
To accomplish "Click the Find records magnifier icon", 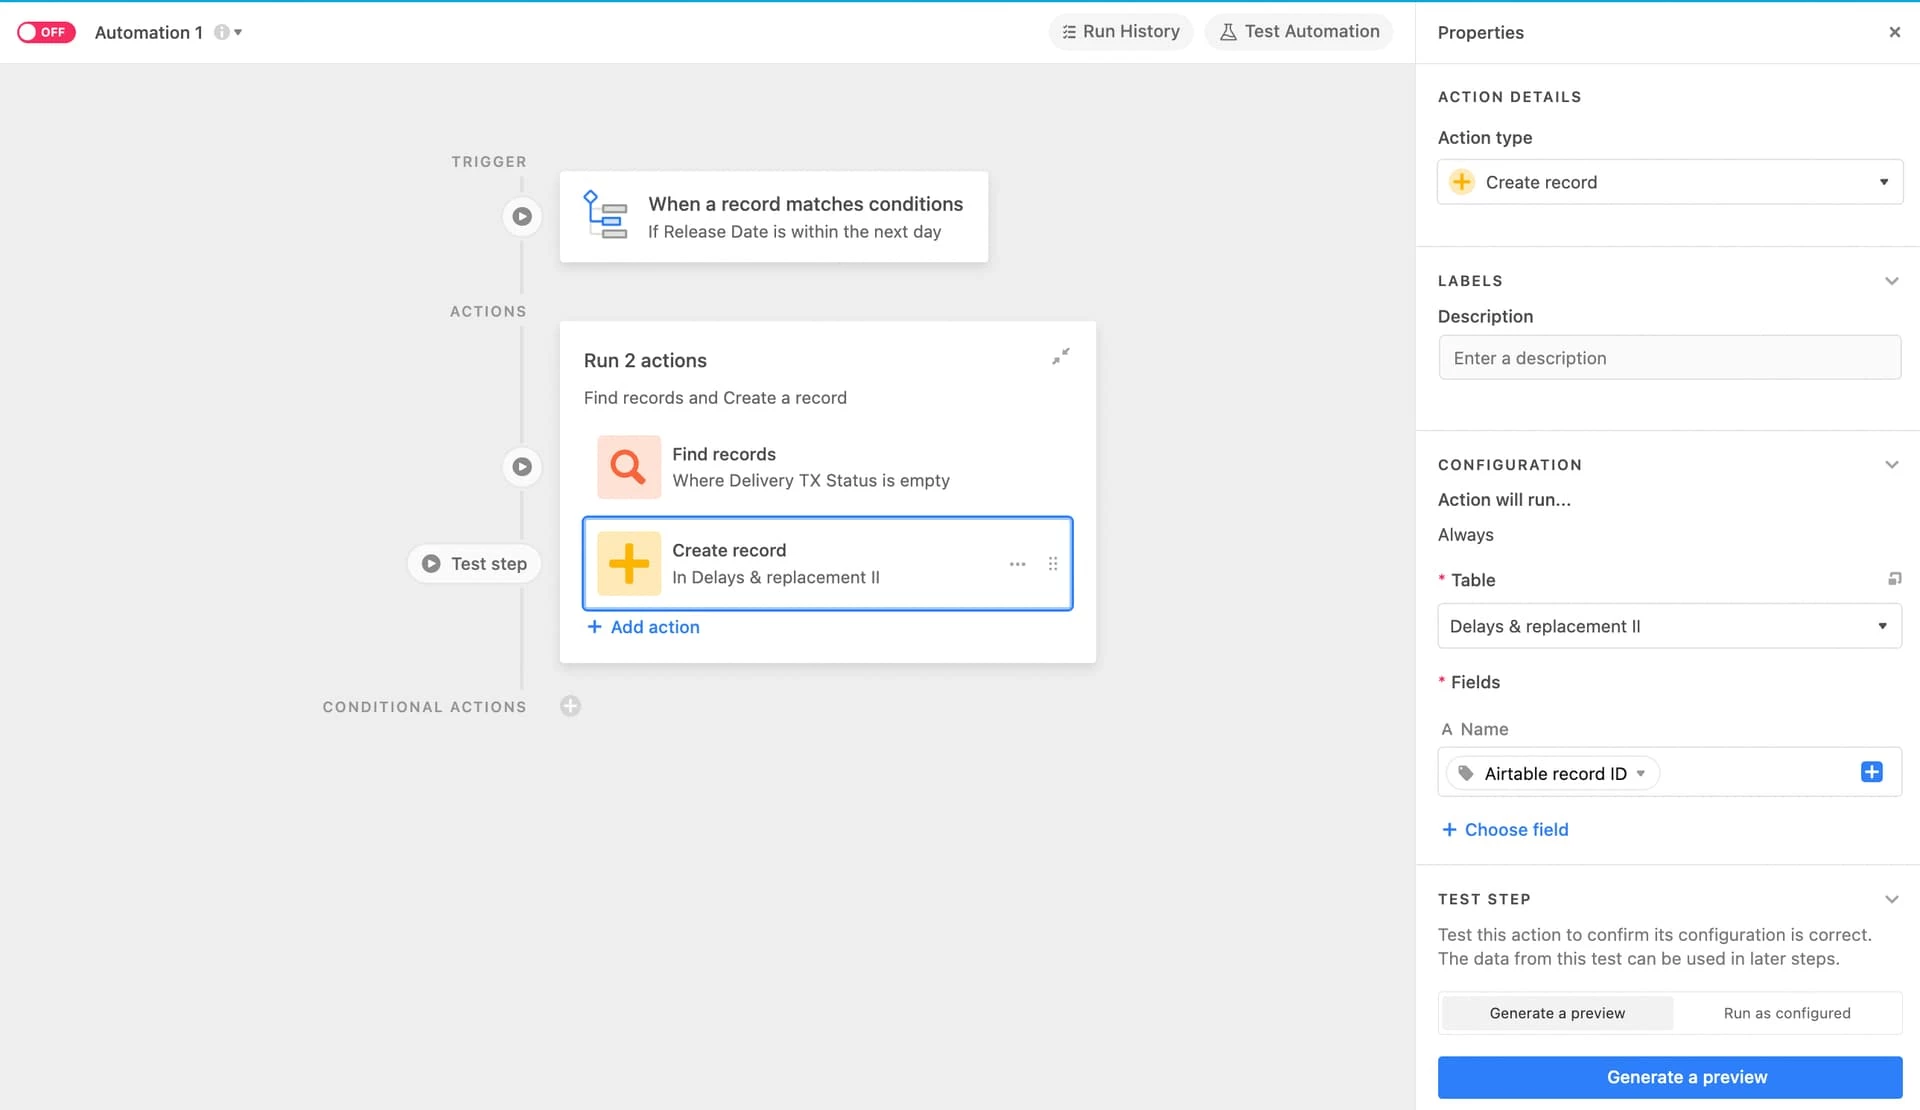I will [x=628, y=467].
